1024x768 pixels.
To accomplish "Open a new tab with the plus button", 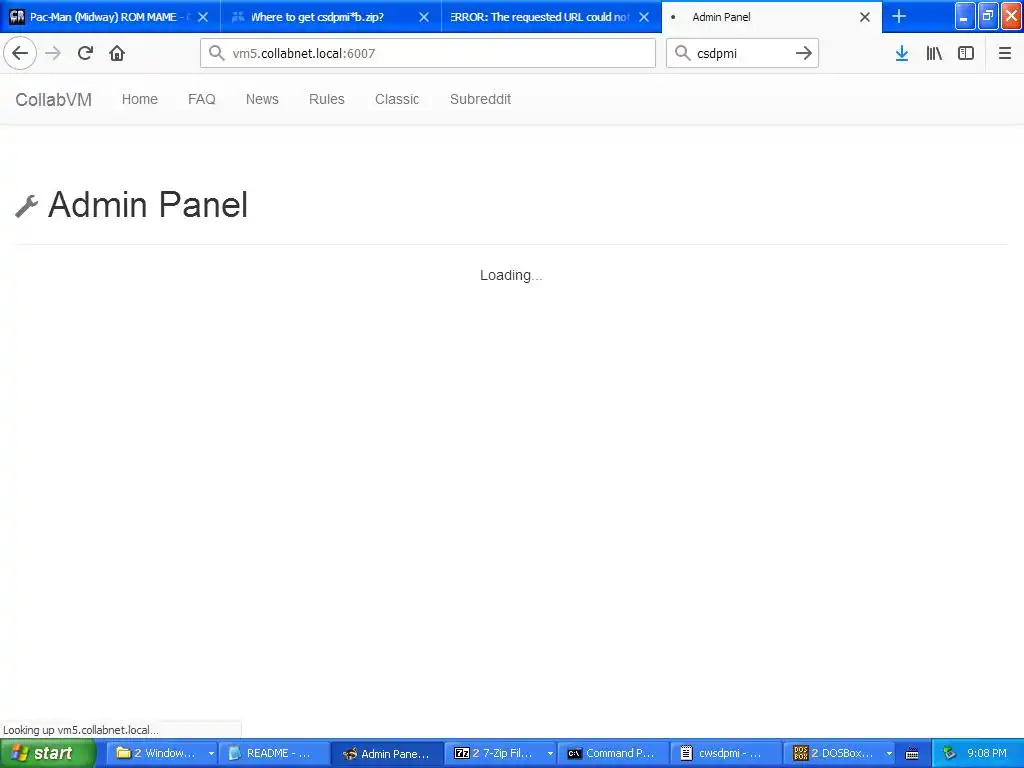I will point(899,16).
